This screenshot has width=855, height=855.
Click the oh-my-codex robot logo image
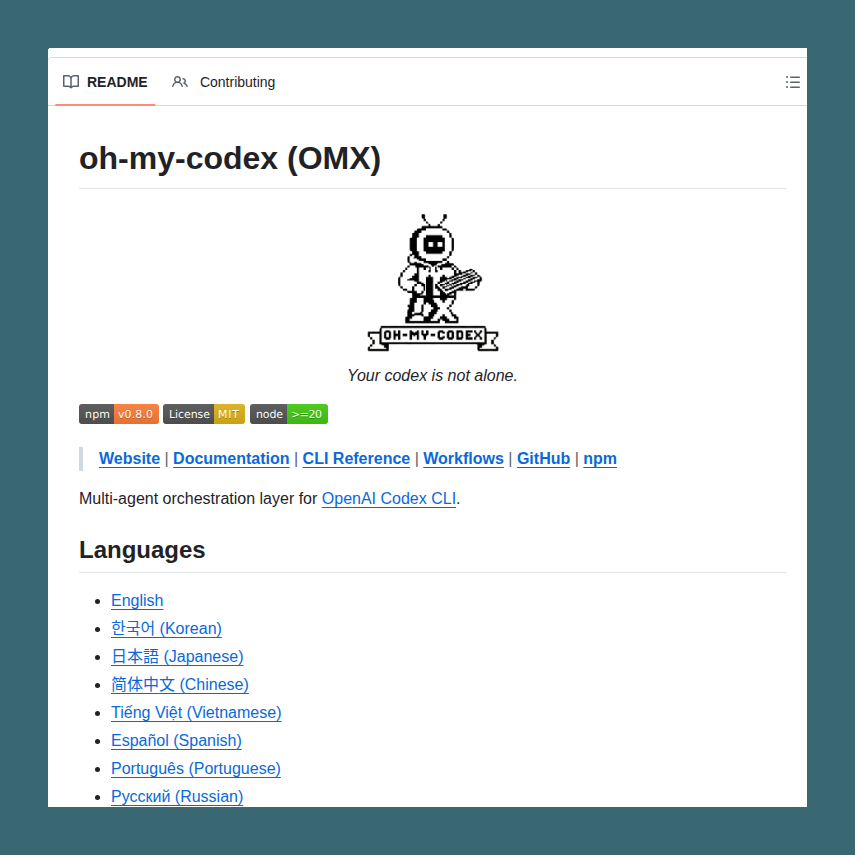tap(432, 282)
